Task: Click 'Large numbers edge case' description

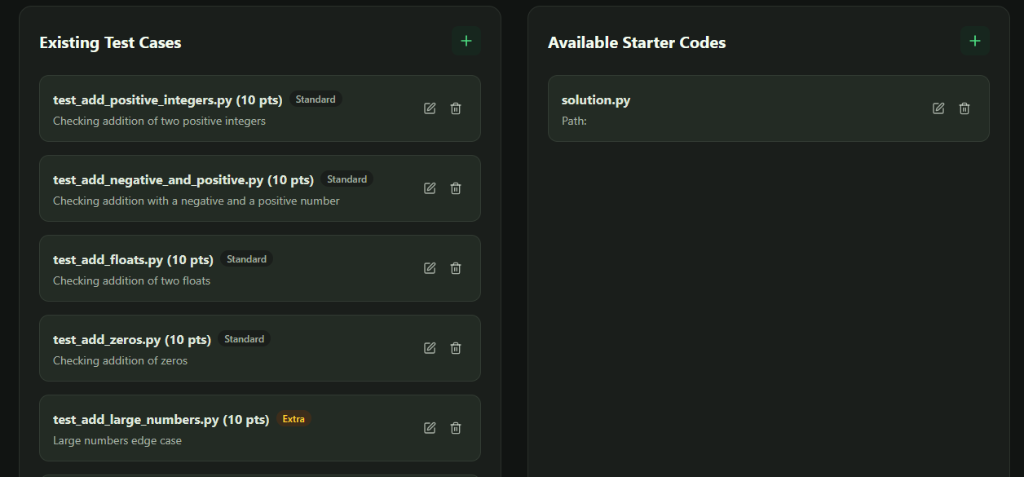Action: pyautogui.click(x=118, y=440)
